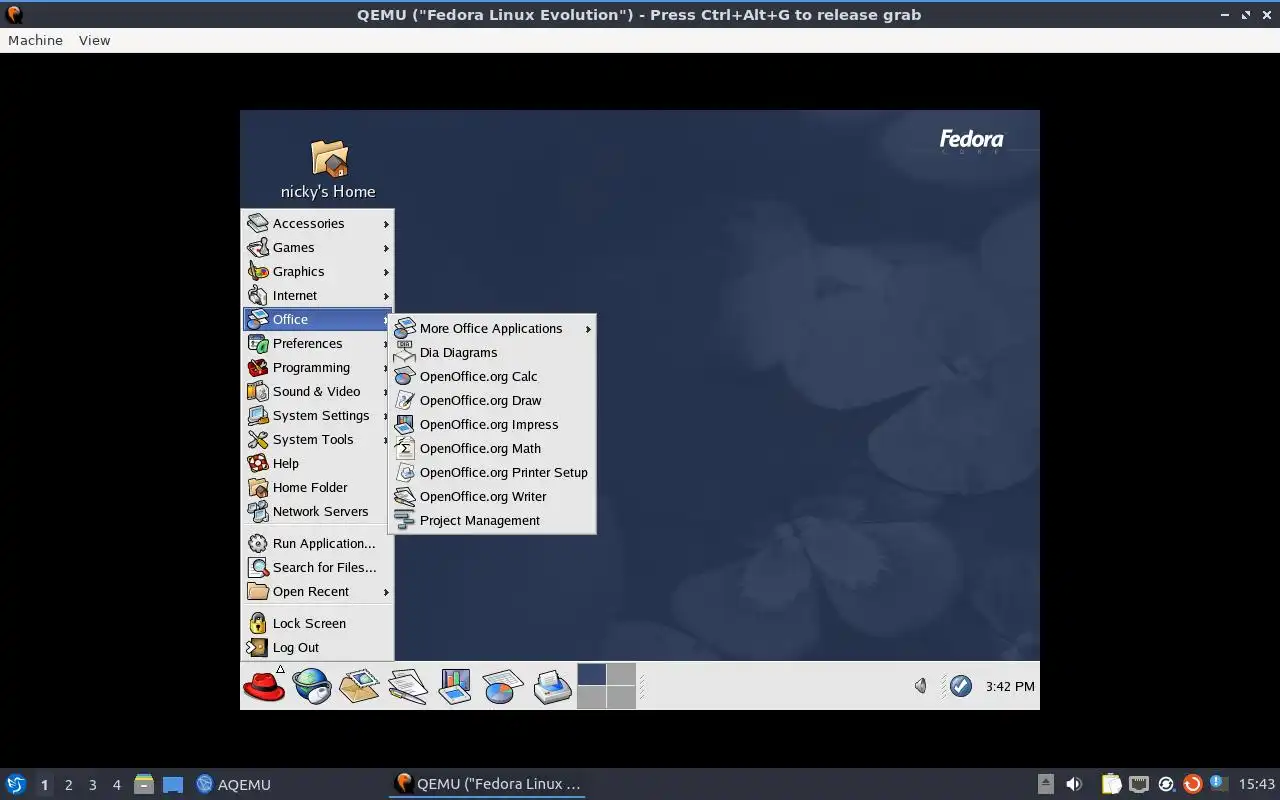Expand the Open Recent submenu arrow
The width and height of the screenshot is (1280, 800).
click(386, 592)
